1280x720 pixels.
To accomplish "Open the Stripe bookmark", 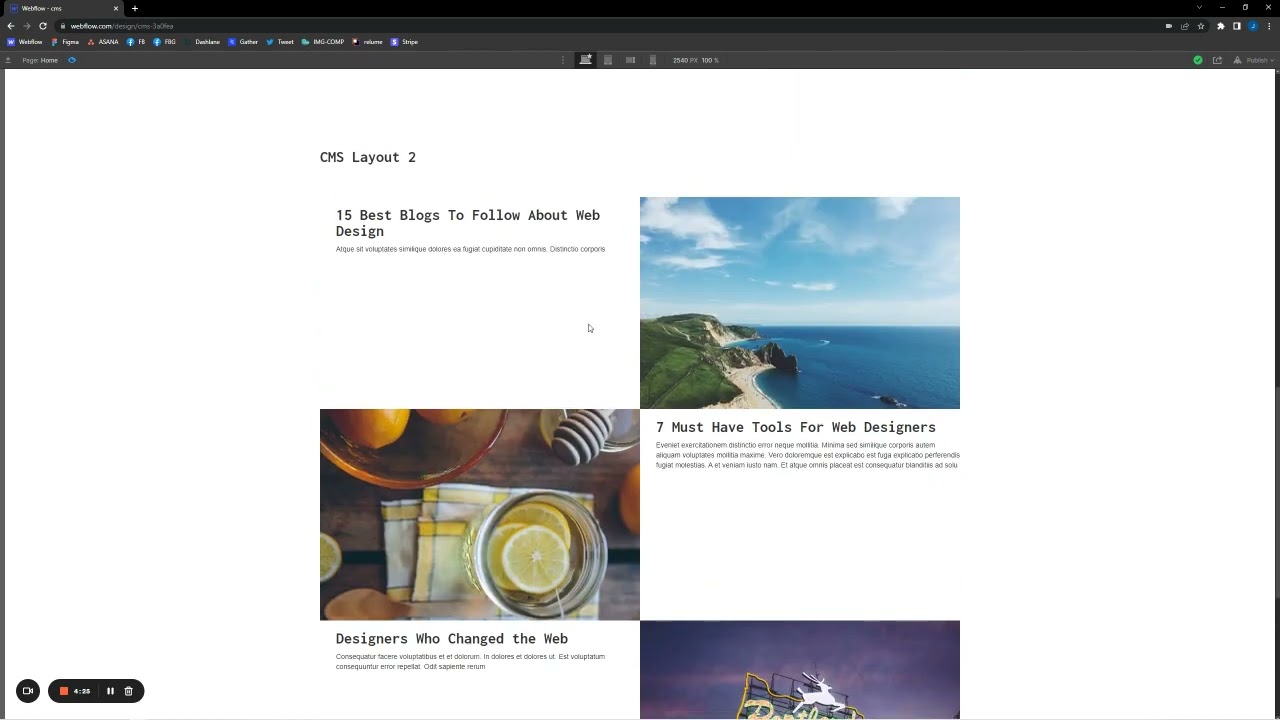I will 405,42.
